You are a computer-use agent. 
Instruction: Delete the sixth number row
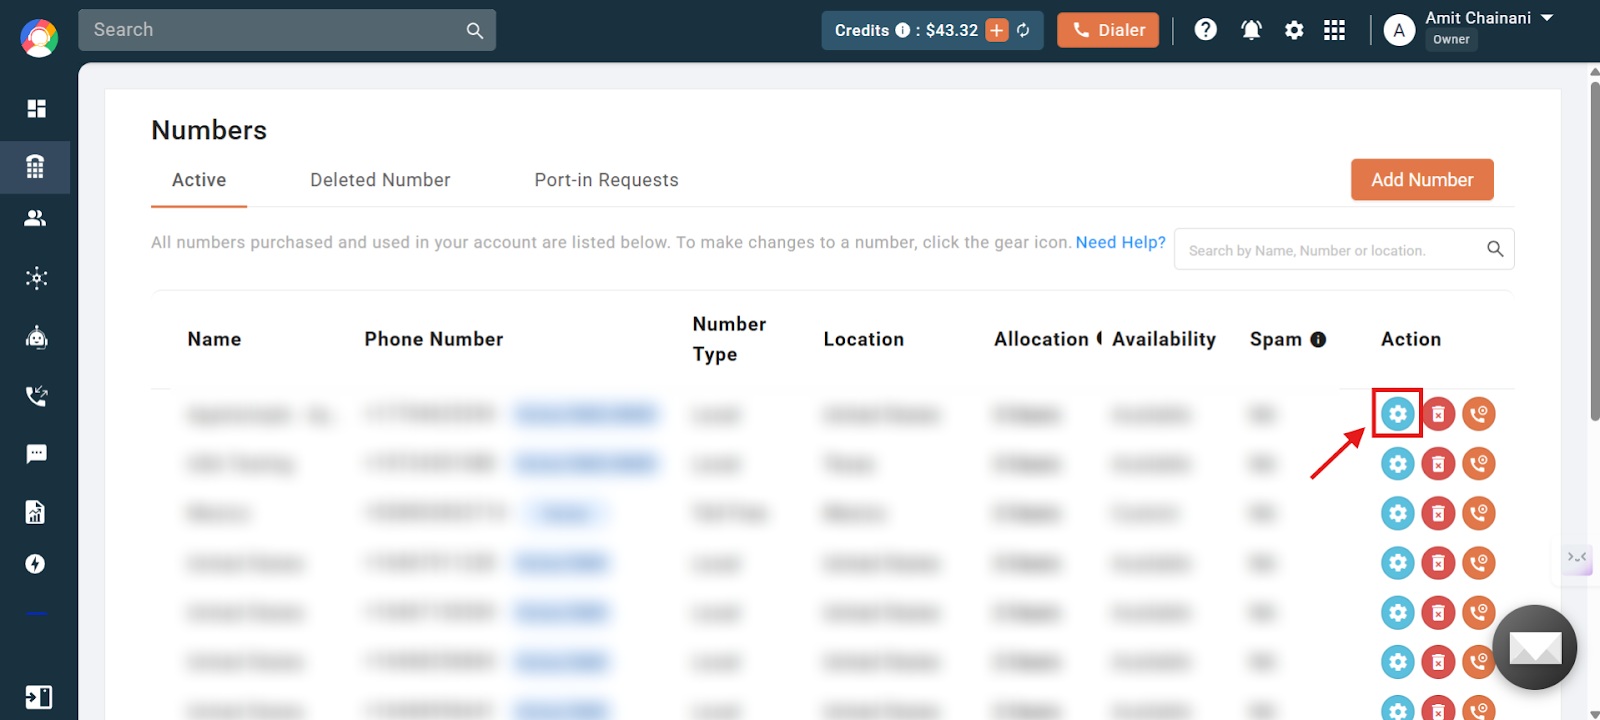[1438, 661]
